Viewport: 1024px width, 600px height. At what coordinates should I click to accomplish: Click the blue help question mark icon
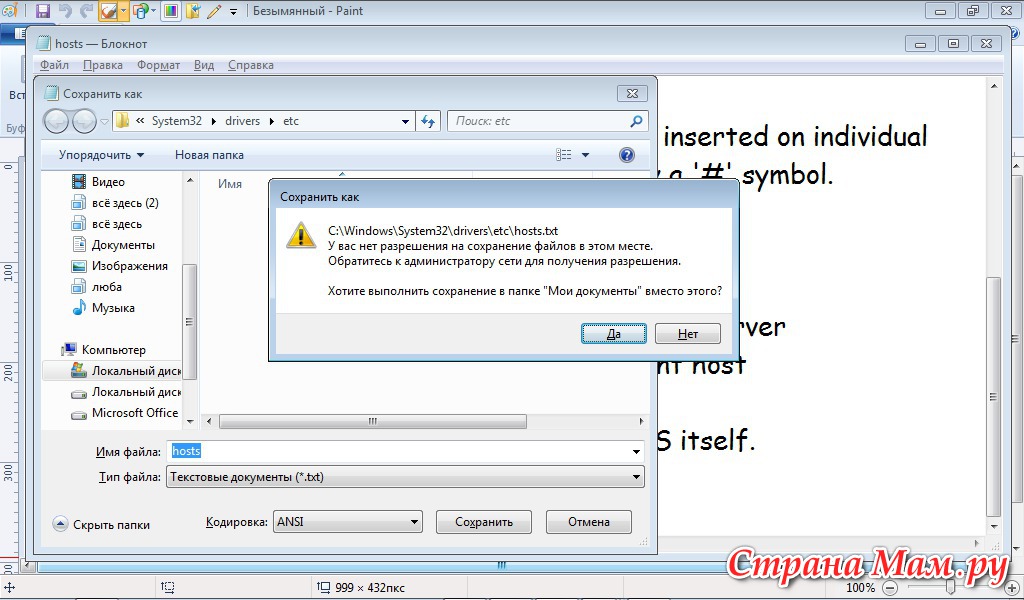pos(626,155)
